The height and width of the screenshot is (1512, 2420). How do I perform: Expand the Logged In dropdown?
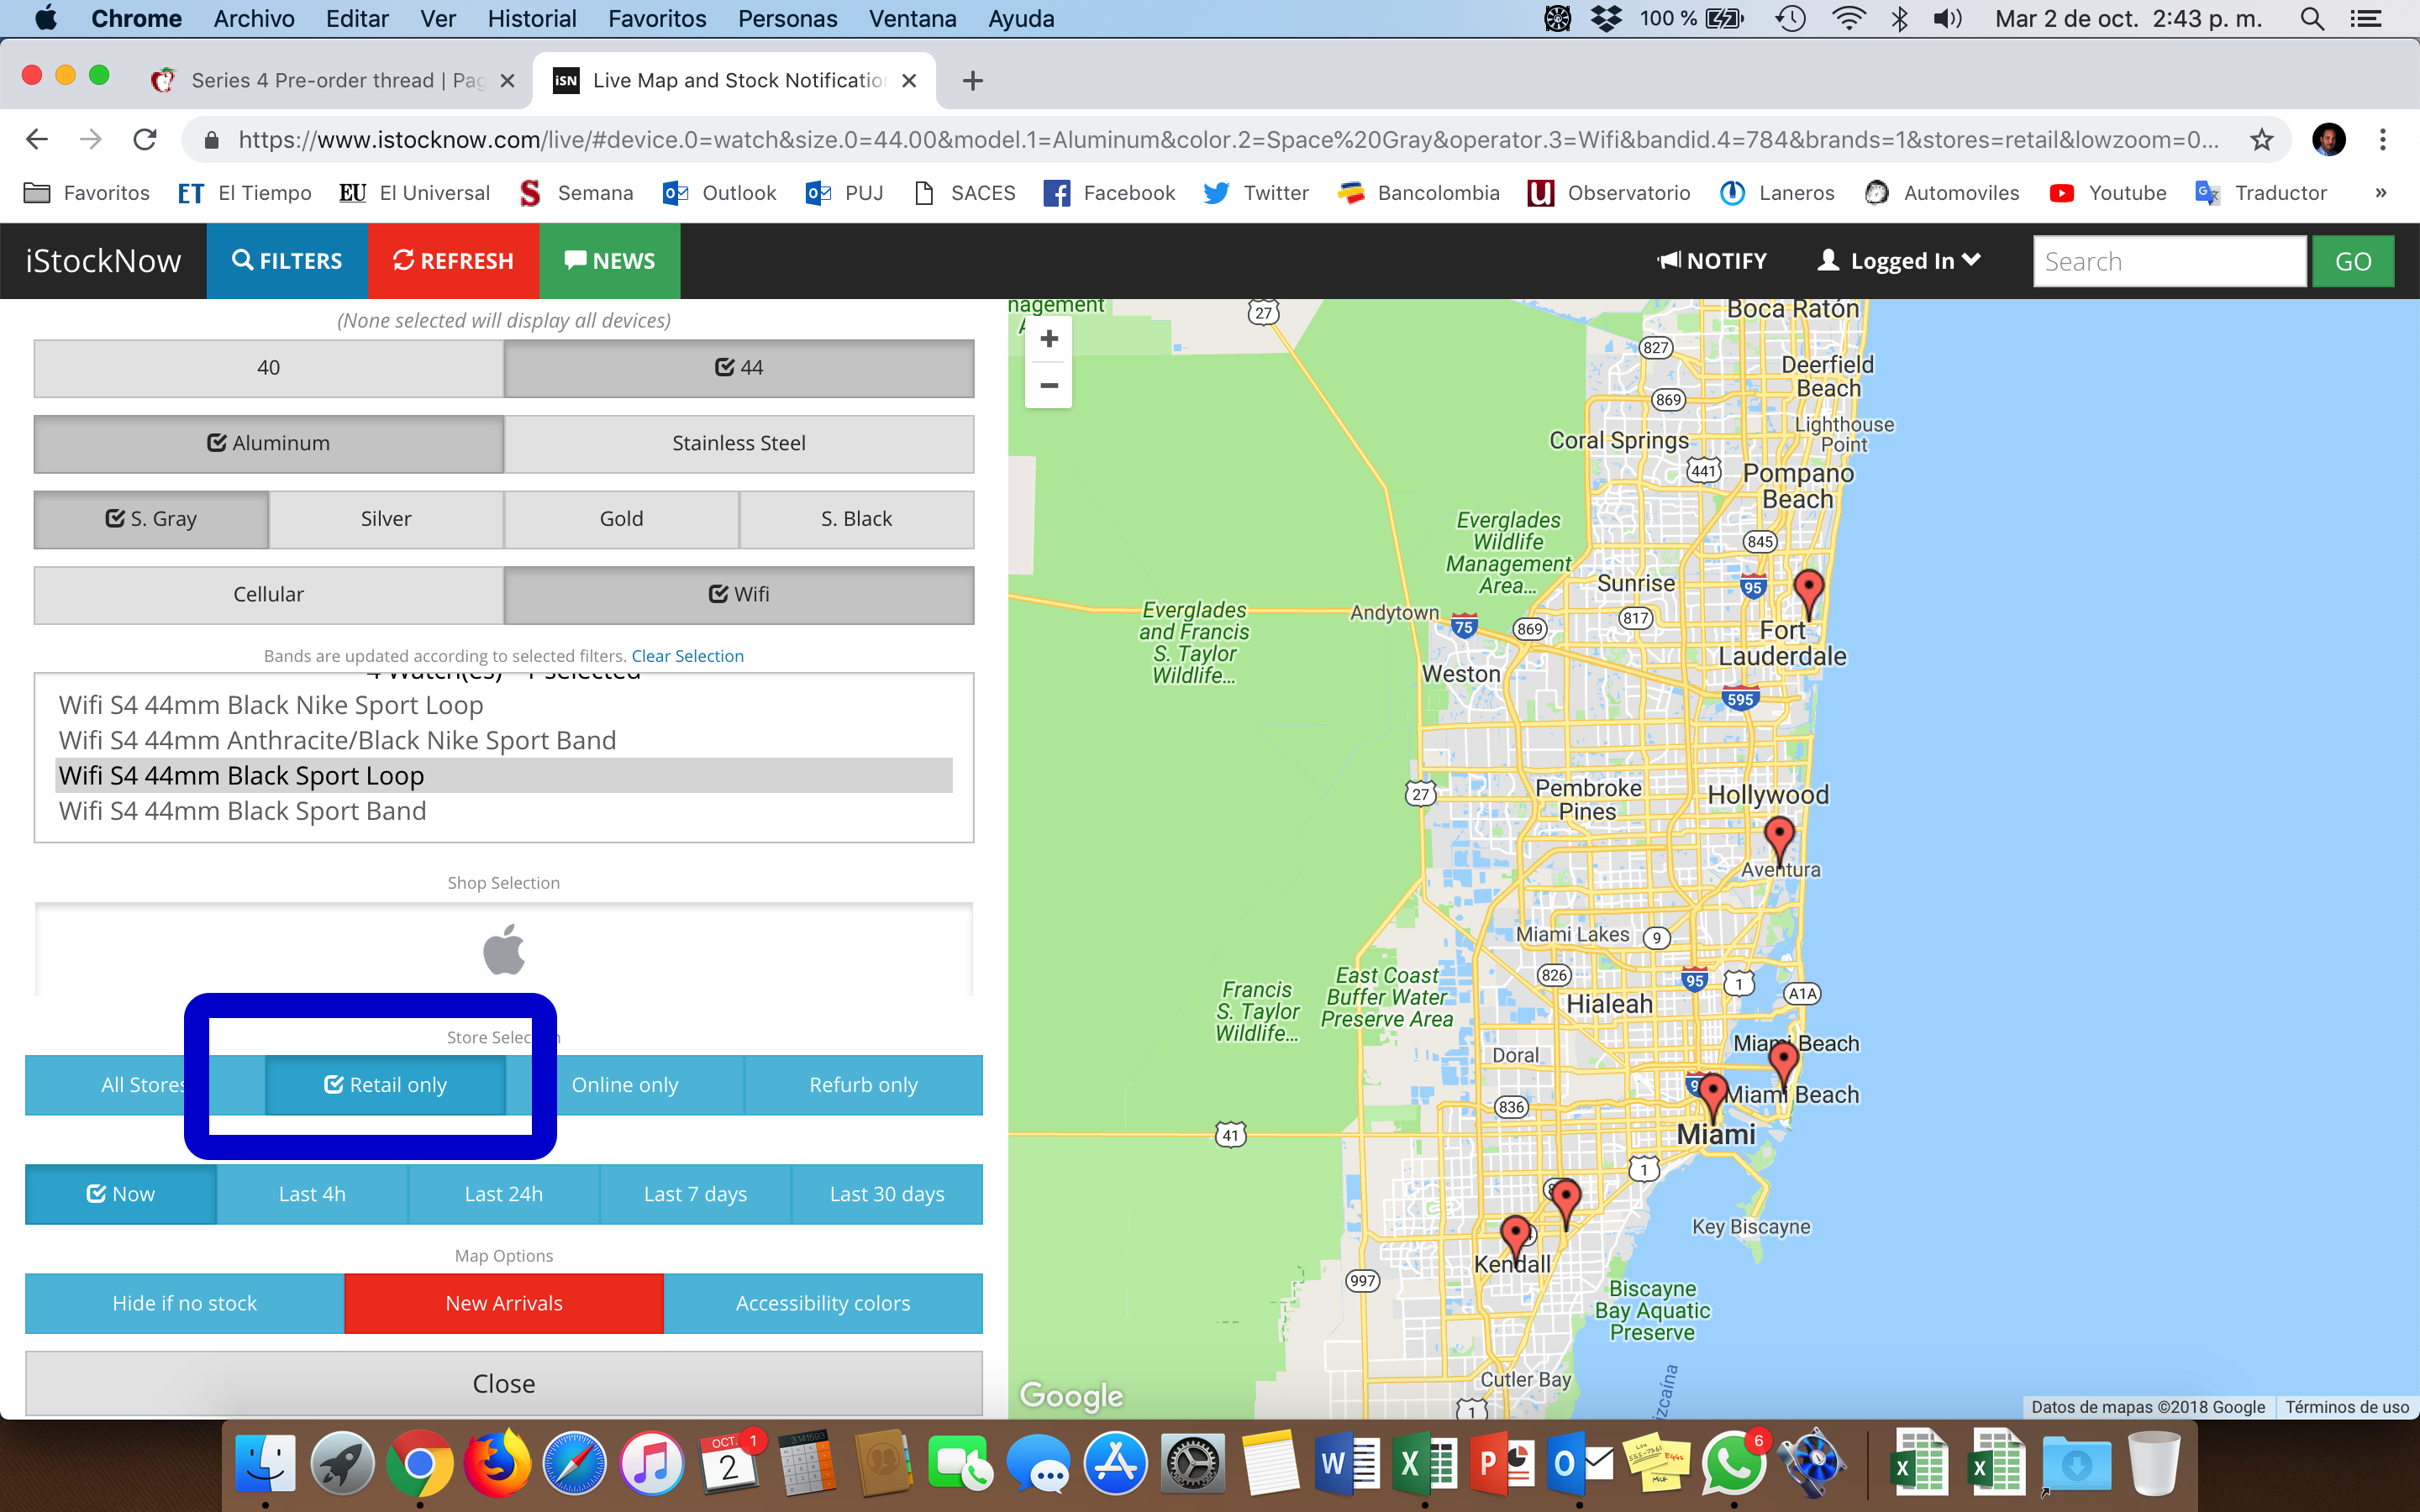click(x=1898, y=261)
